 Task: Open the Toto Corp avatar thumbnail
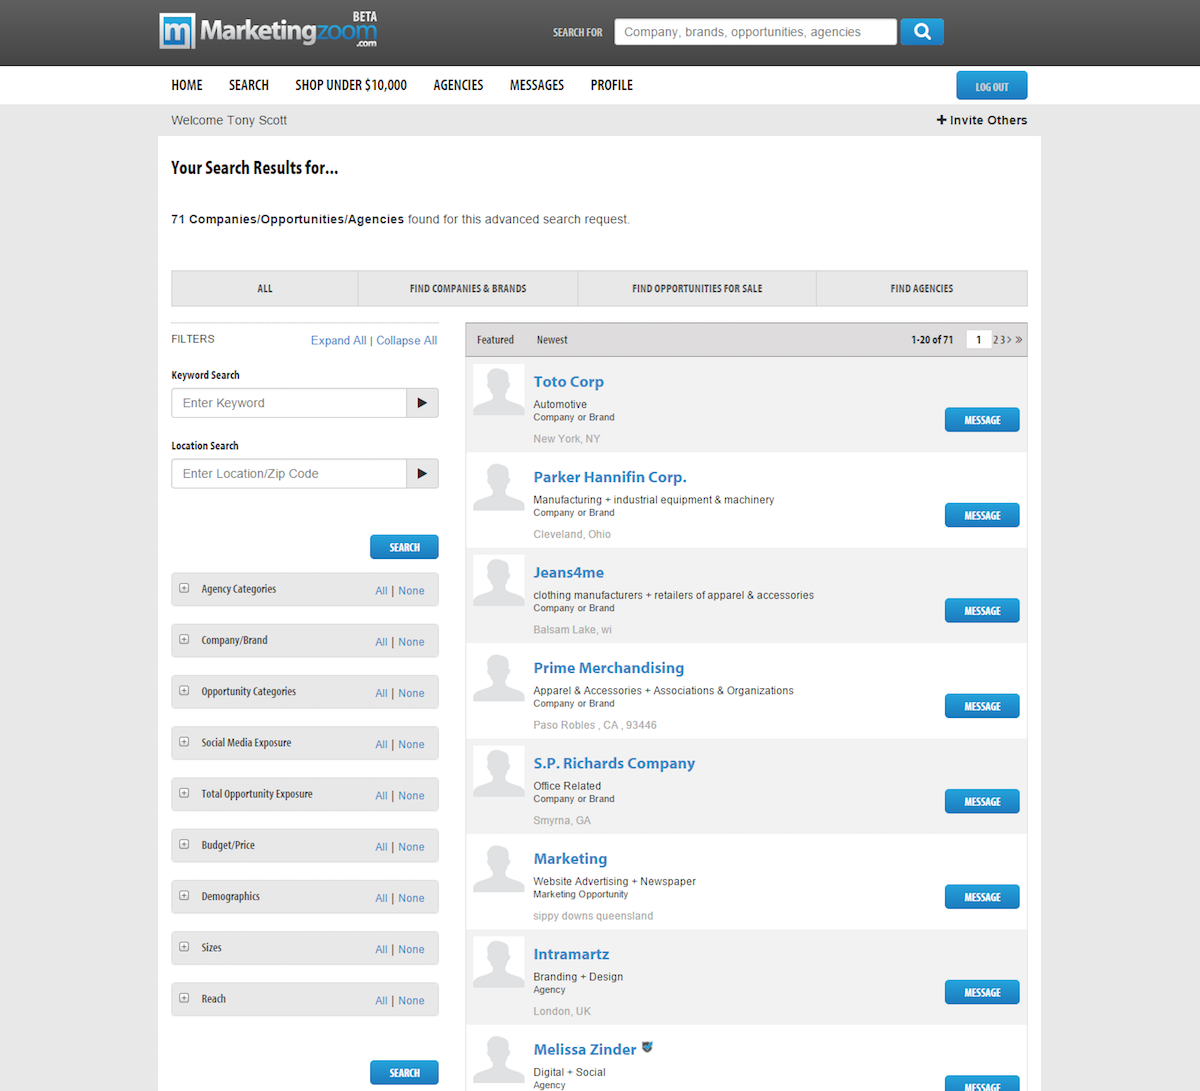coord(499,390)
